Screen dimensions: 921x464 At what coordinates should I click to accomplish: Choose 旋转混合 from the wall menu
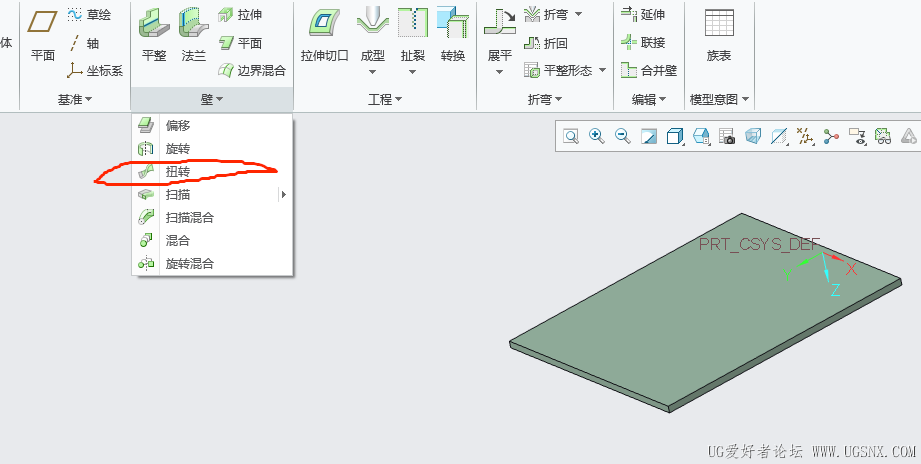click(211, 264)
